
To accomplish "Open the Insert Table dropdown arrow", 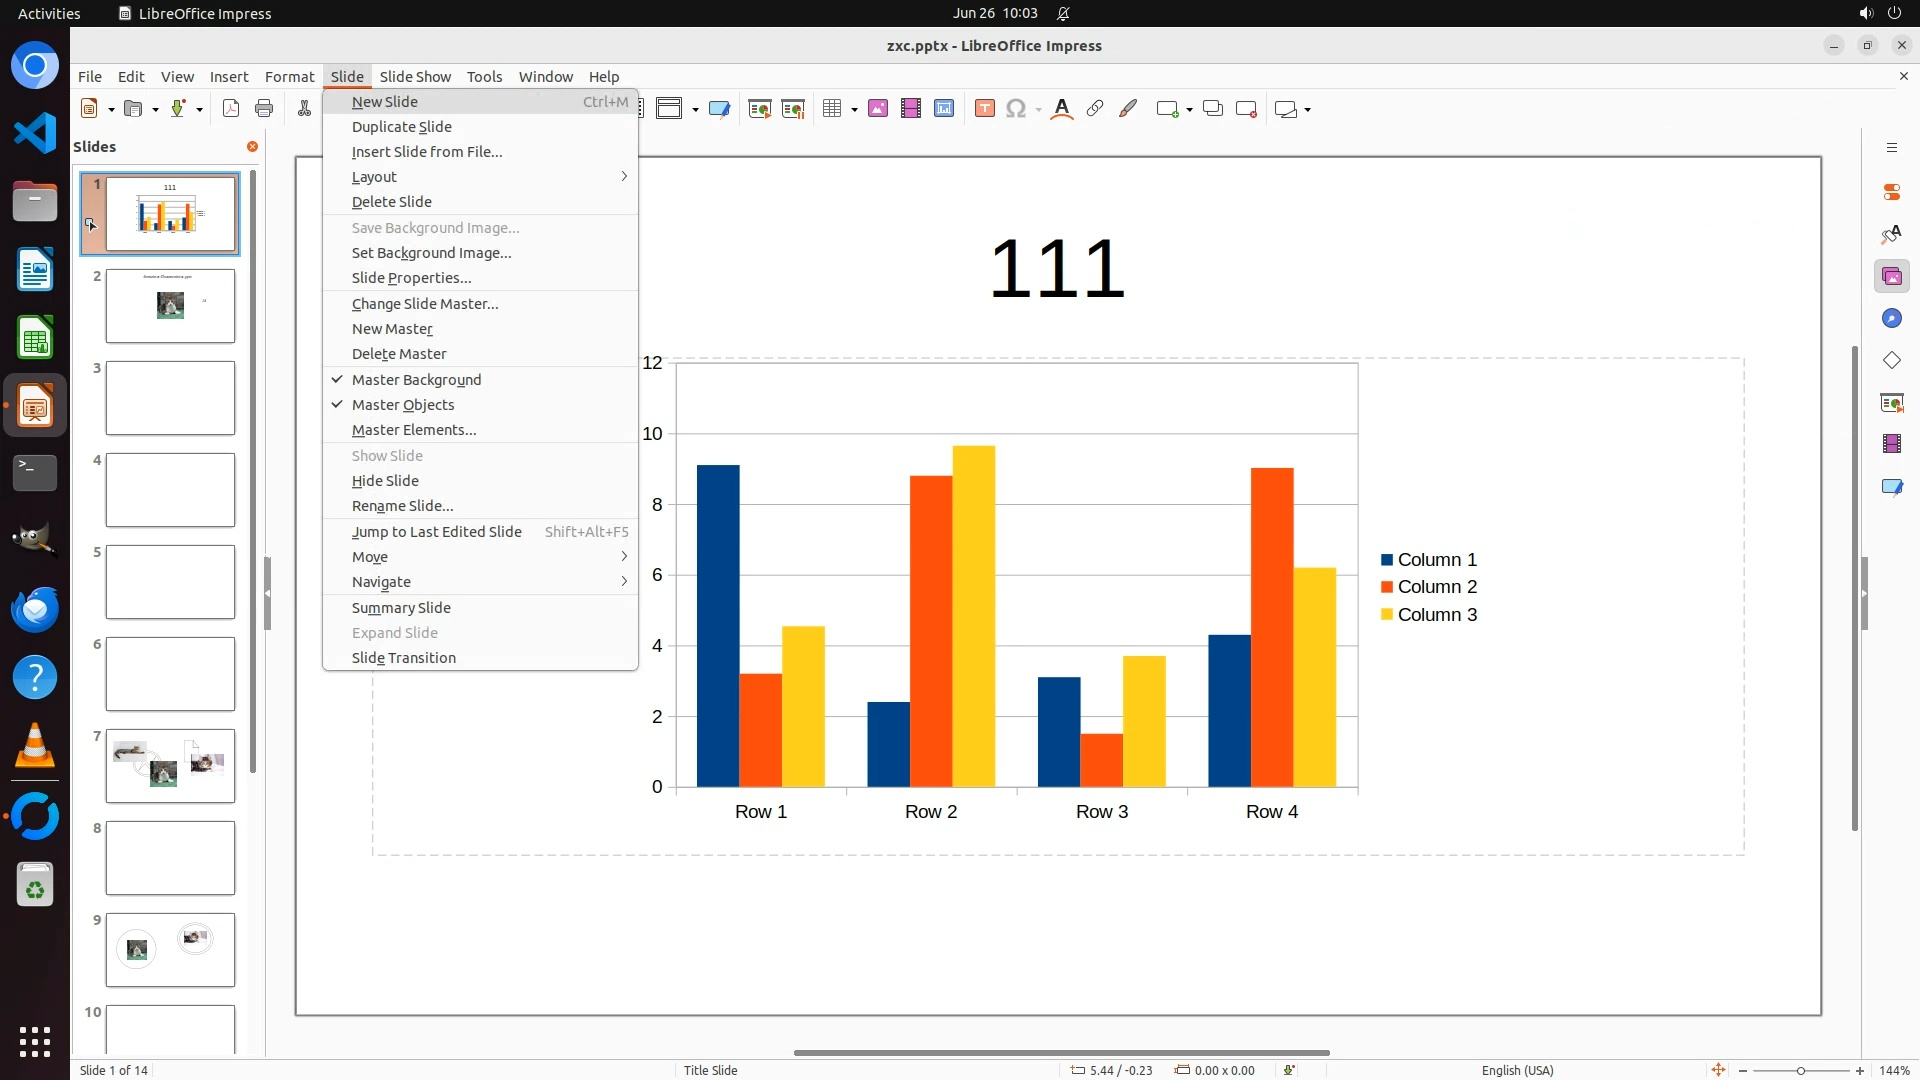I will [854, 109].
